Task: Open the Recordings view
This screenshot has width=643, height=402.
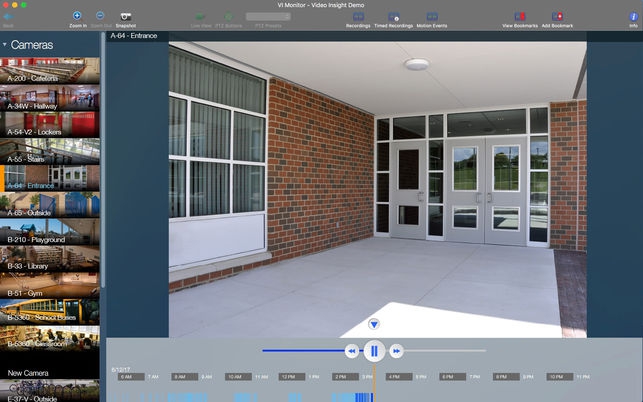Action: [x=358, y=16]
